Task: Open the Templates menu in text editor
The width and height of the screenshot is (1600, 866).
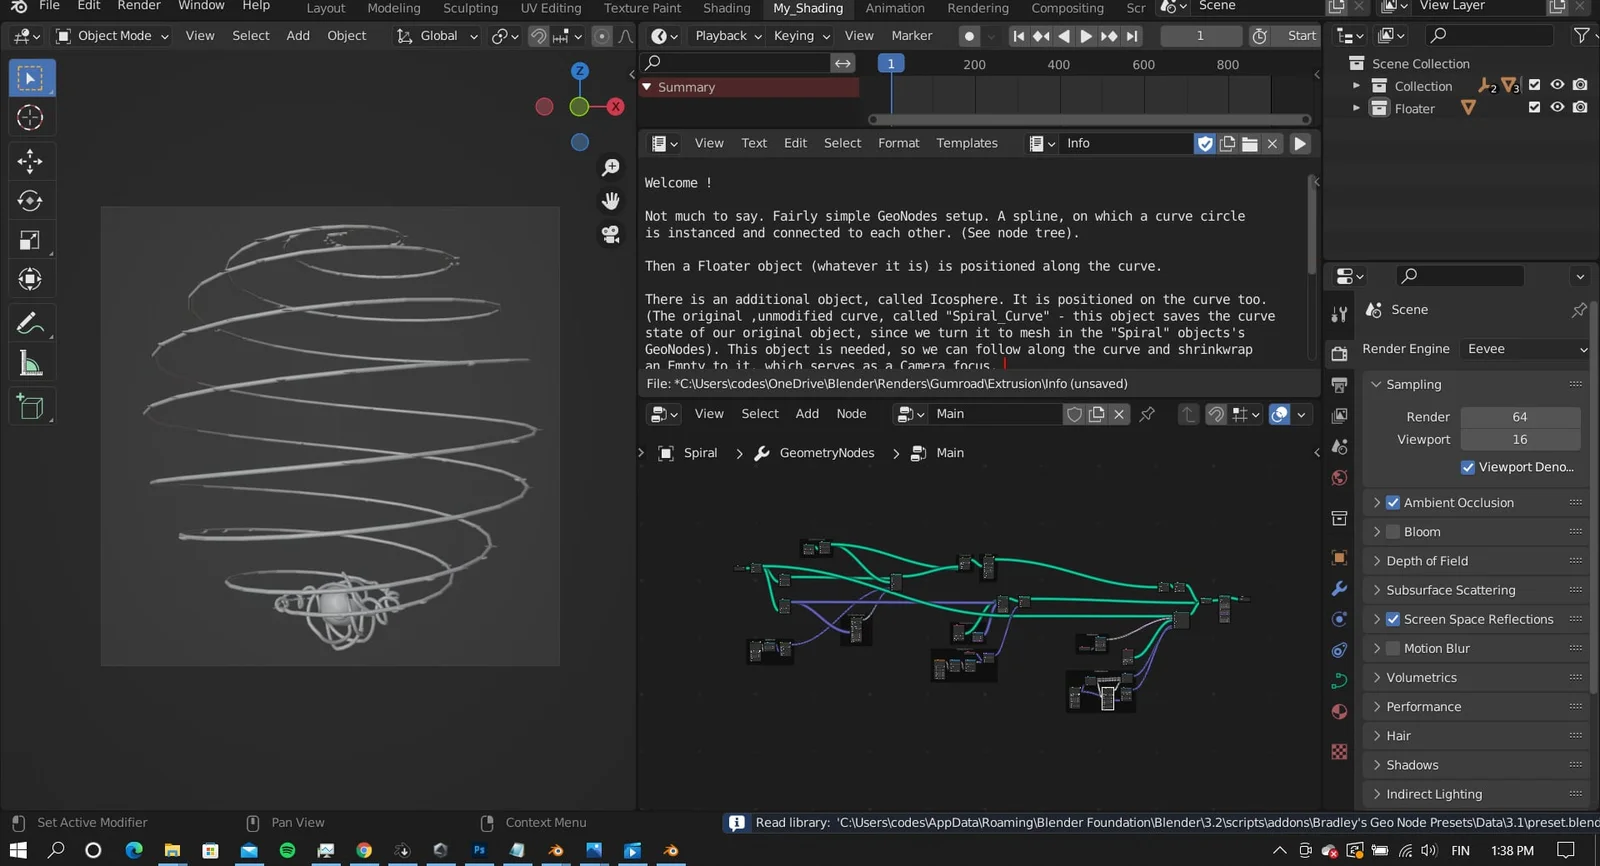Action: click(967, 144)
